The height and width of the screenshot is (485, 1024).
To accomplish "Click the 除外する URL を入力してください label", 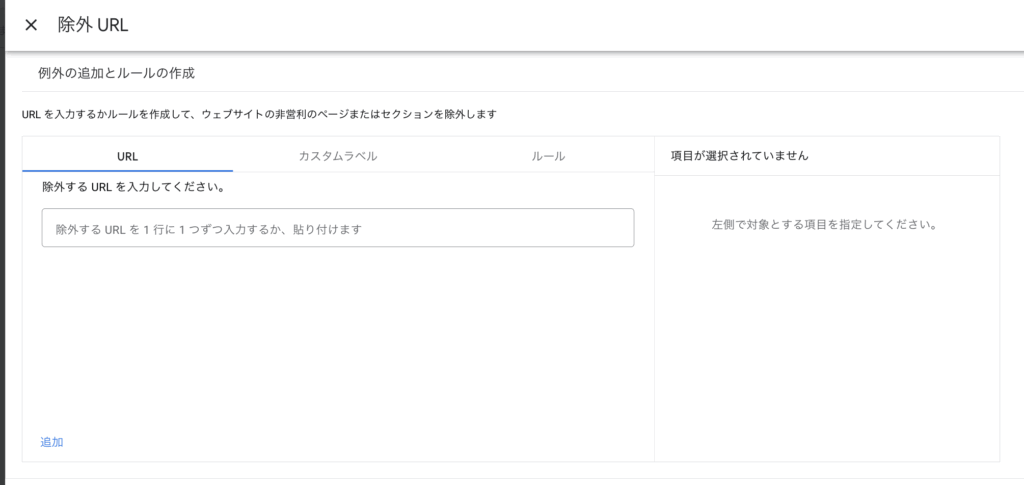I will [x=132, y=187].
